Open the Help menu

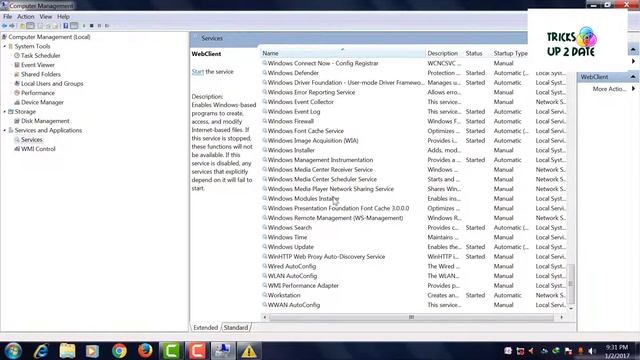(63, 17)
